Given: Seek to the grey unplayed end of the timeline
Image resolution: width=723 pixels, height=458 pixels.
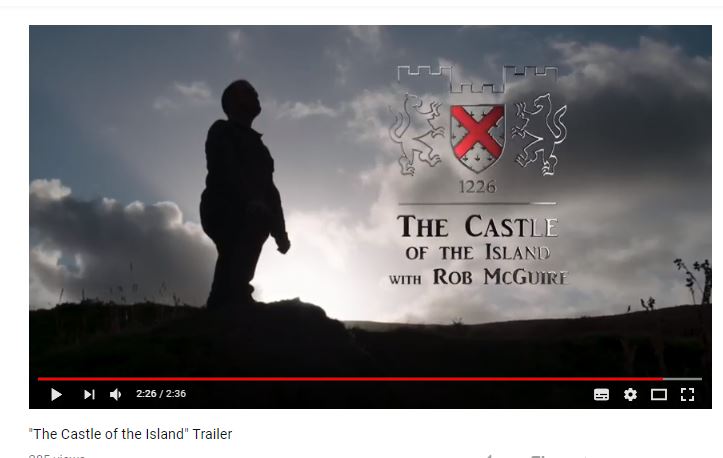Looking at the screenshot, I should click(682, 379).
